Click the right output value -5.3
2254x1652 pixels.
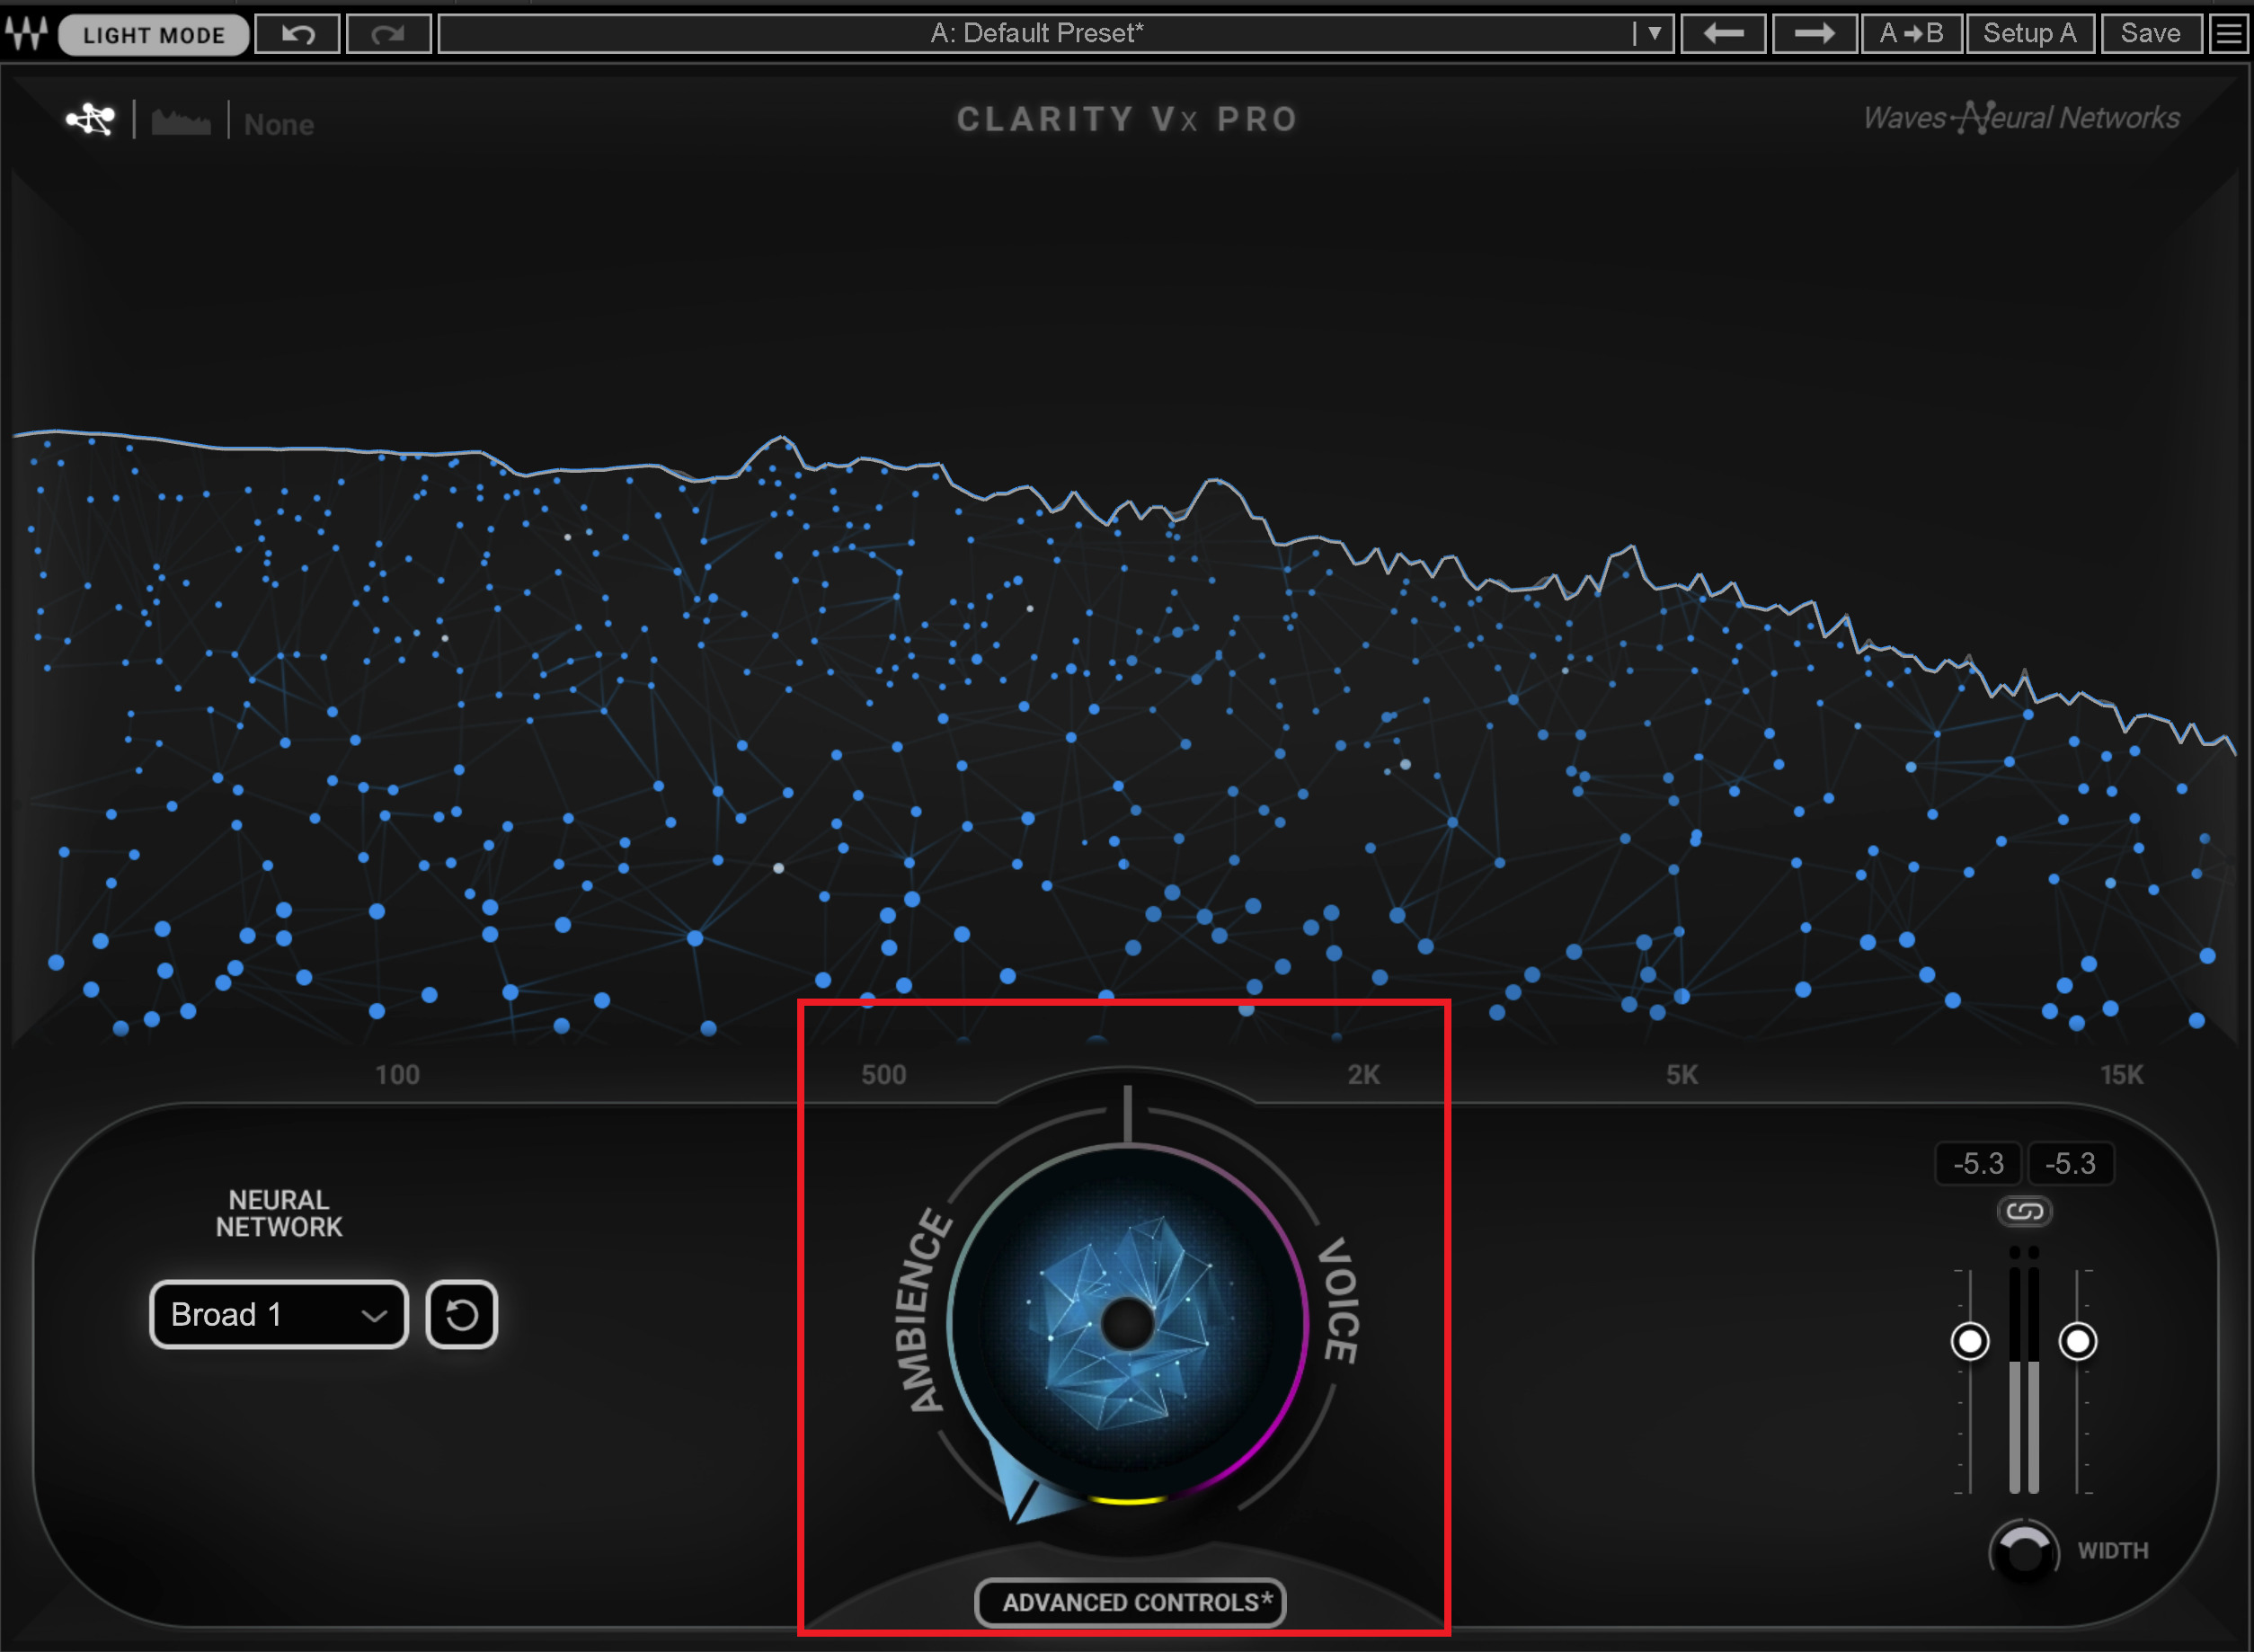pos(2070,1164)
